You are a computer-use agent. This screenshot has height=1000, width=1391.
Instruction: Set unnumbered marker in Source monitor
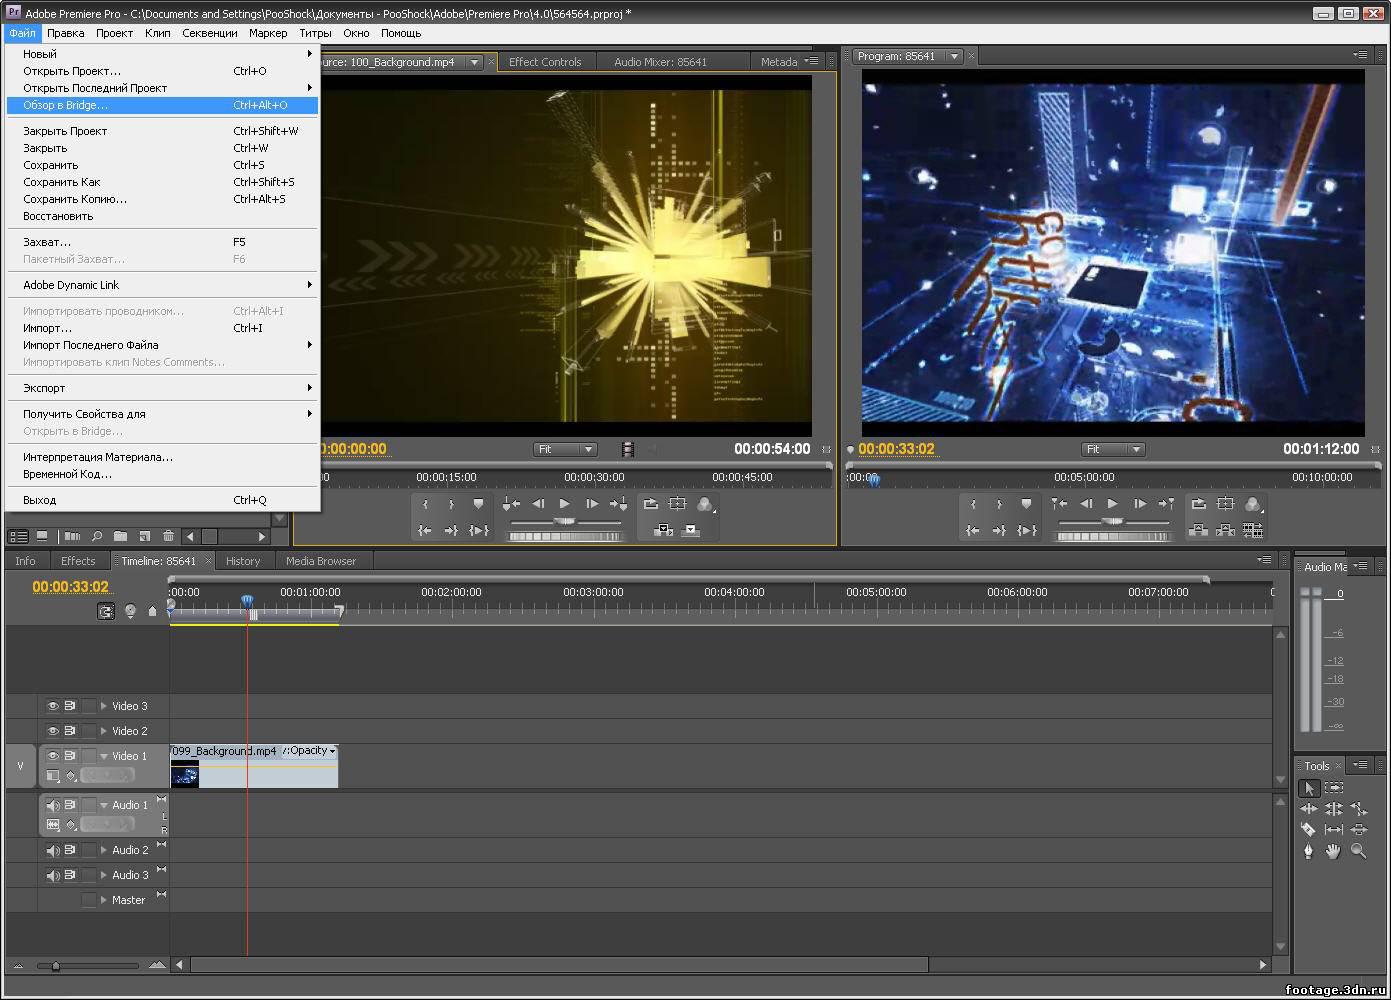click(478, 504)
